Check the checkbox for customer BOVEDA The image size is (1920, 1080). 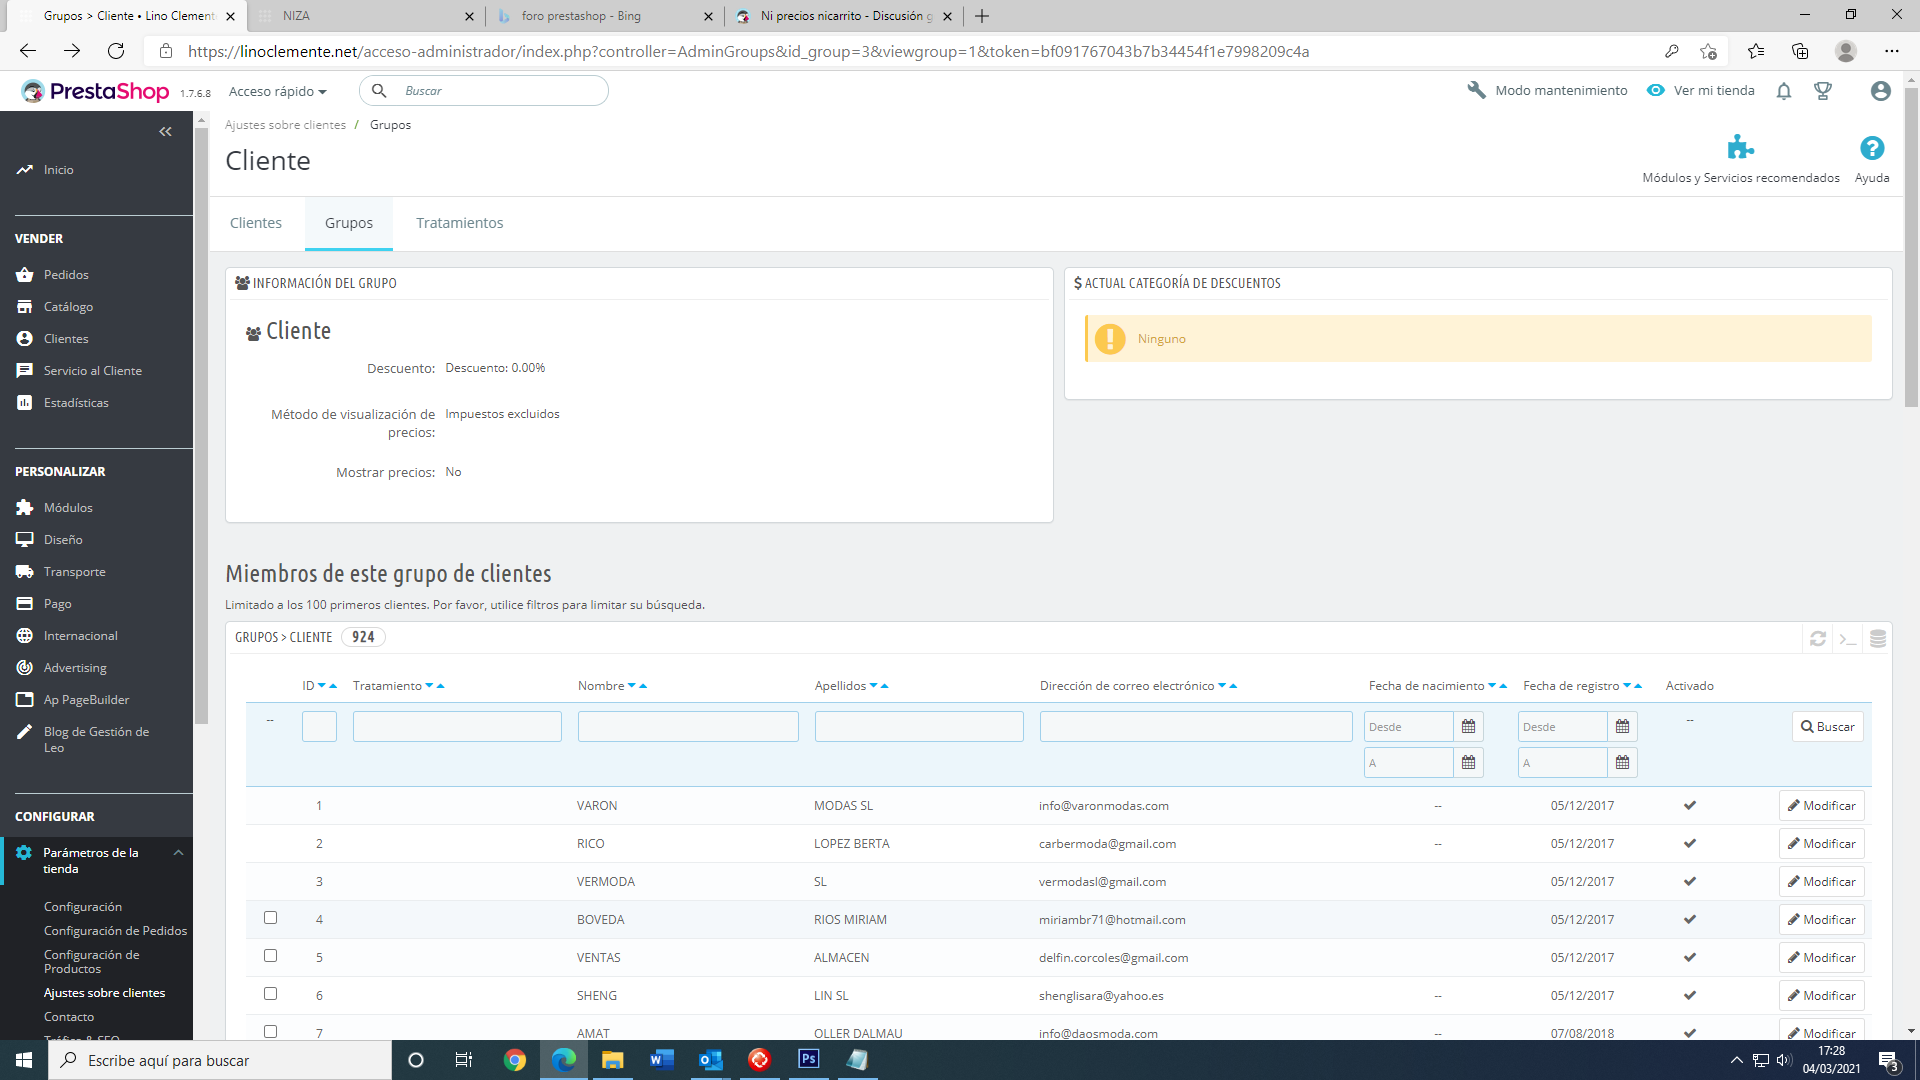pyautogui.click(x=270, y=918)
